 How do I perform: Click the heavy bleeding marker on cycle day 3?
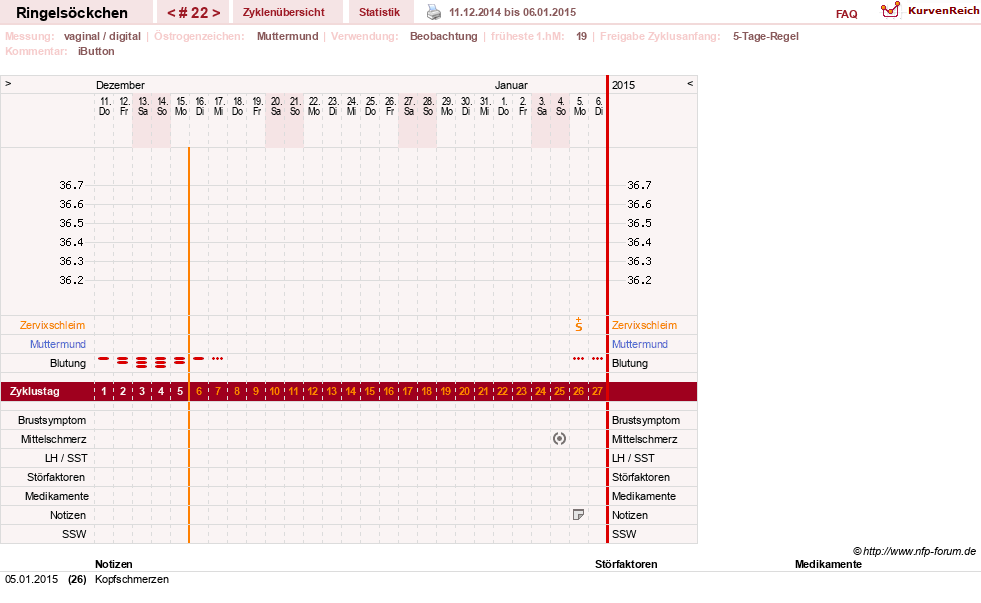[142, 362]
